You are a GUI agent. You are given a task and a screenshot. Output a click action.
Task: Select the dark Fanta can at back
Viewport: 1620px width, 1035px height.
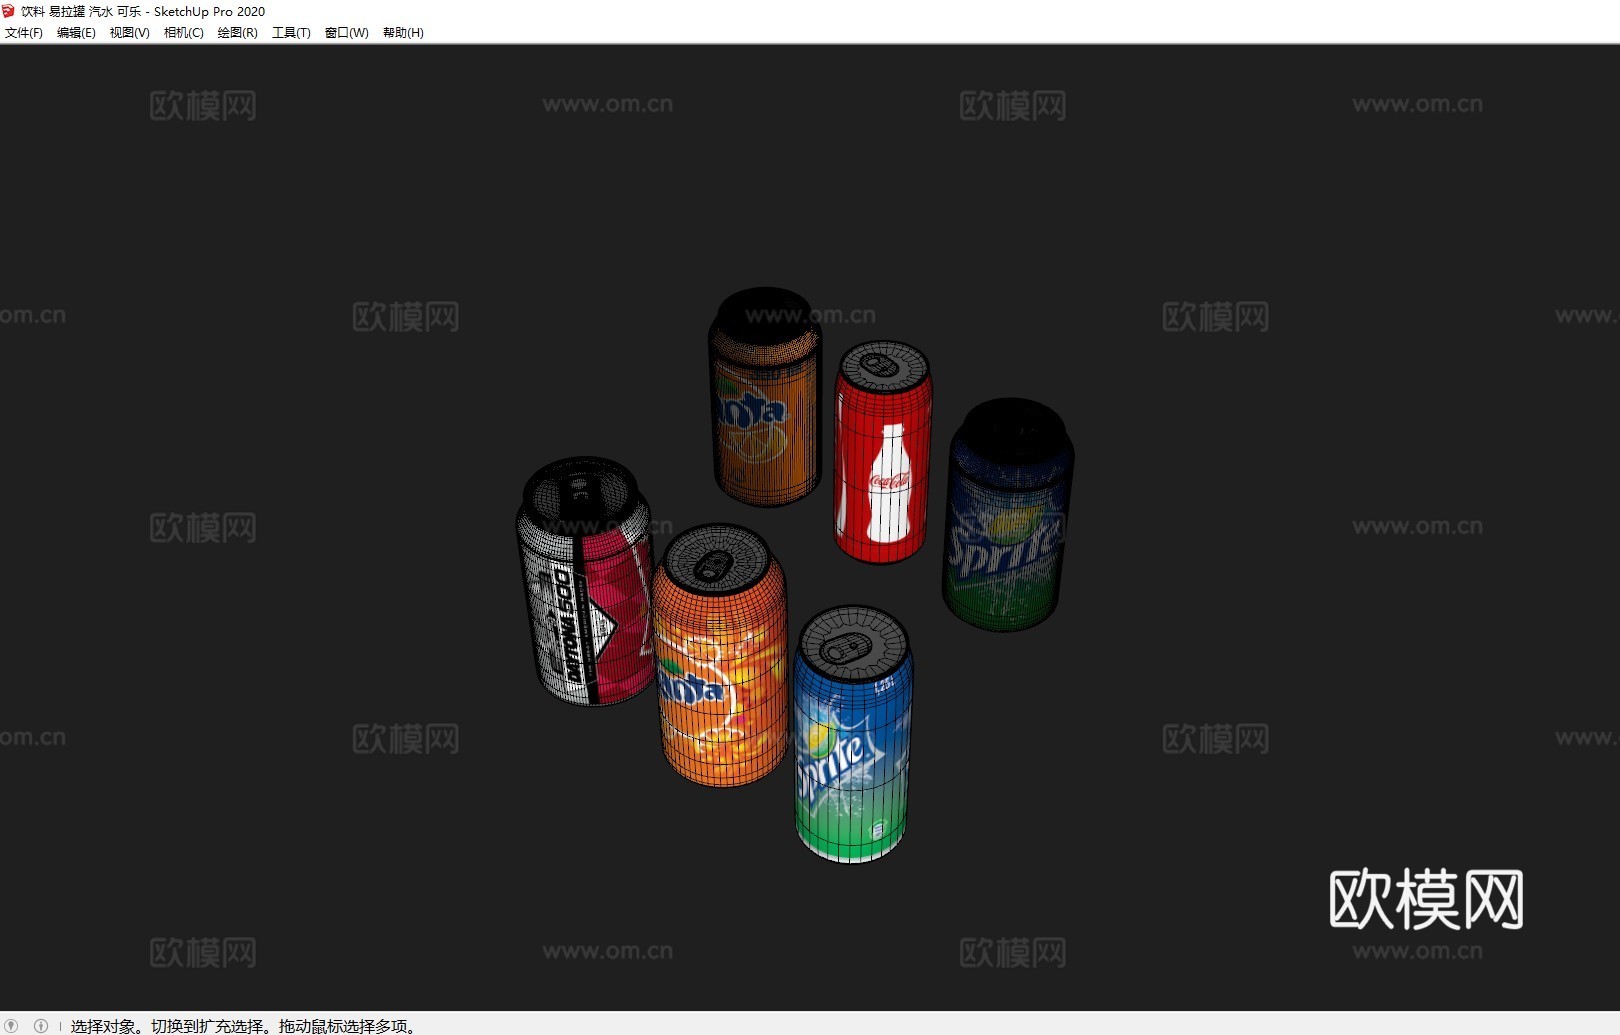(765, 396)
